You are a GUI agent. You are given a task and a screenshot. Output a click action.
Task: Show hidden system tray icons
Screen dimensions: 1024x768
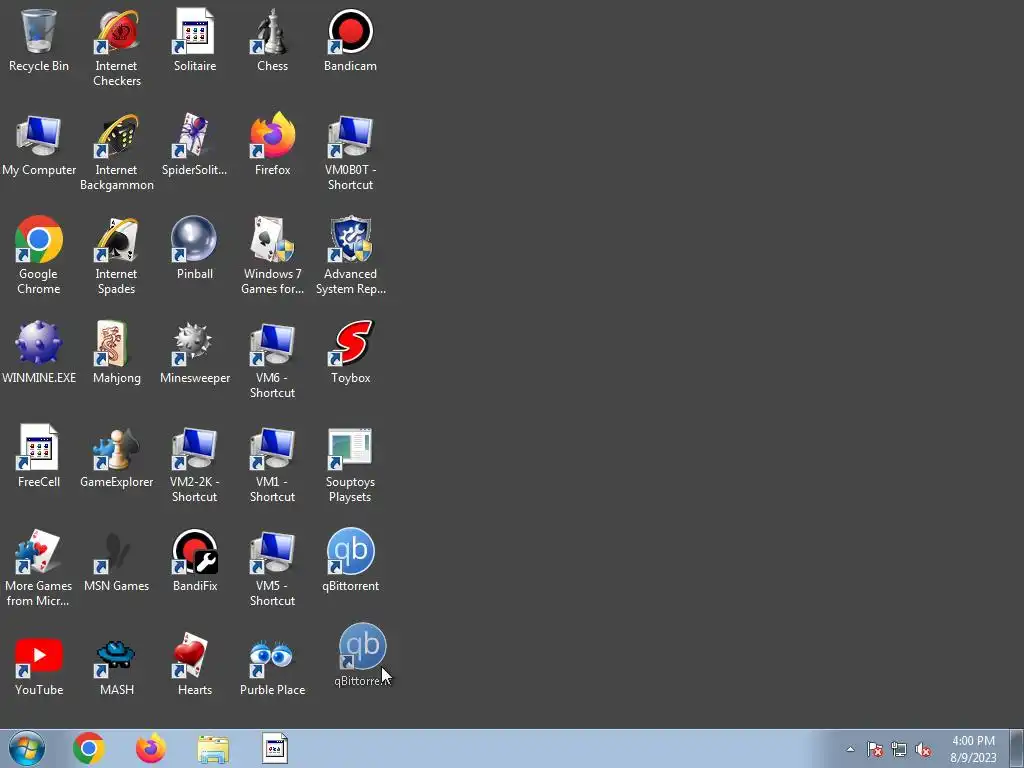[850, 749]
